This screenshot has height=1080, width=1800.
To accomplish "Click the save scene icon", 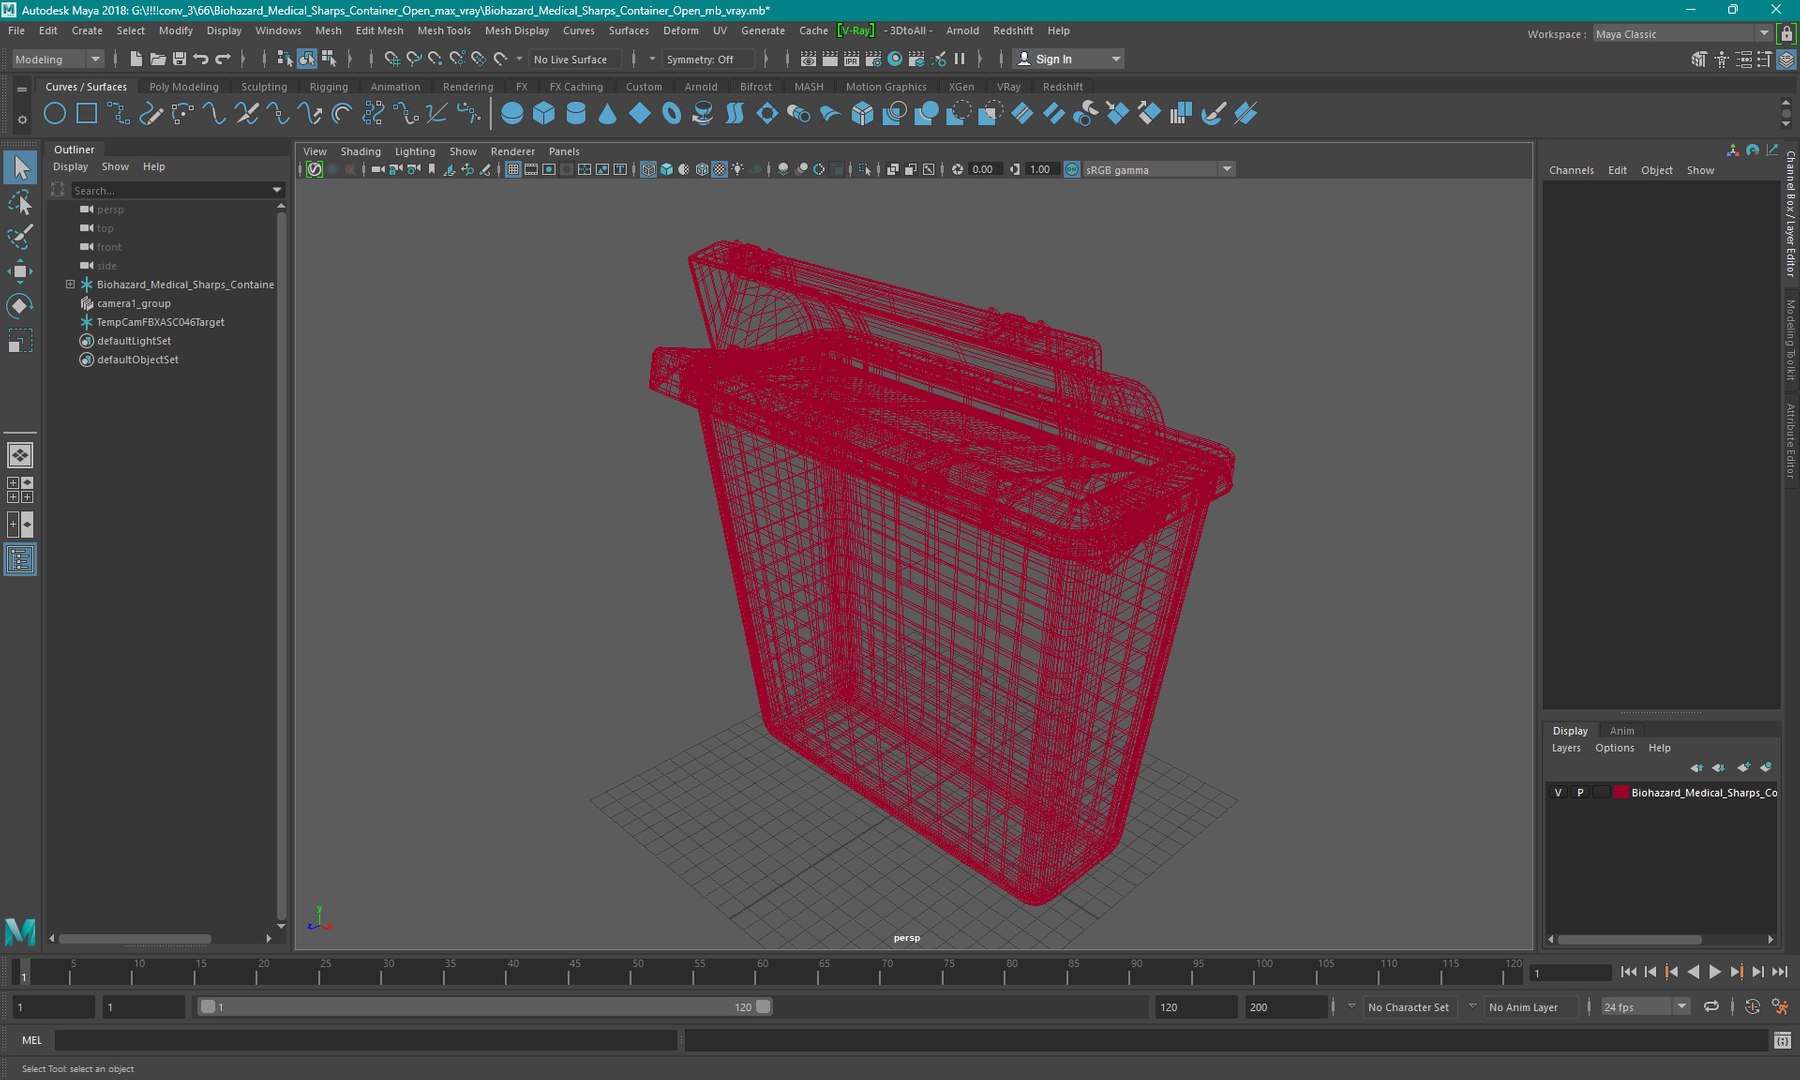I will coord(179,59).
